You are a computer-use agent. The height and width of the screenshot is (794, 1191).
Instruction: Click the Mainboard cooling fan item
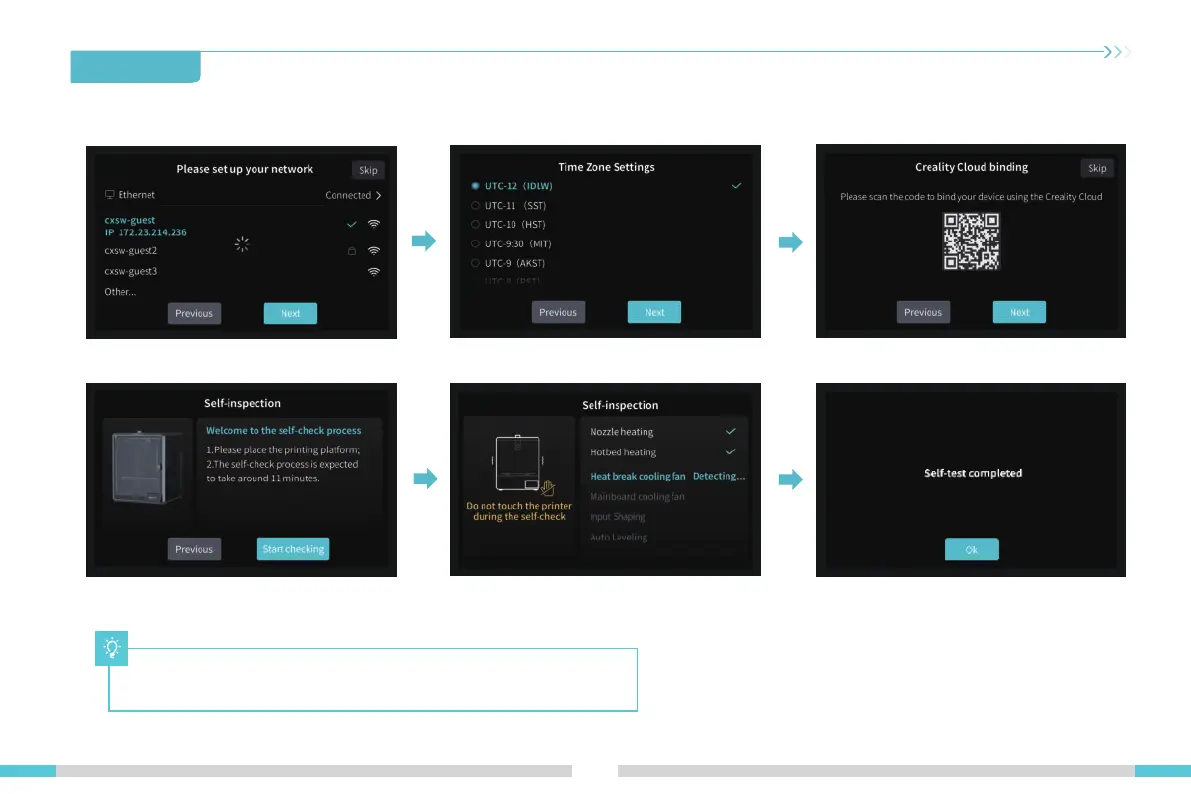point(637,497)
